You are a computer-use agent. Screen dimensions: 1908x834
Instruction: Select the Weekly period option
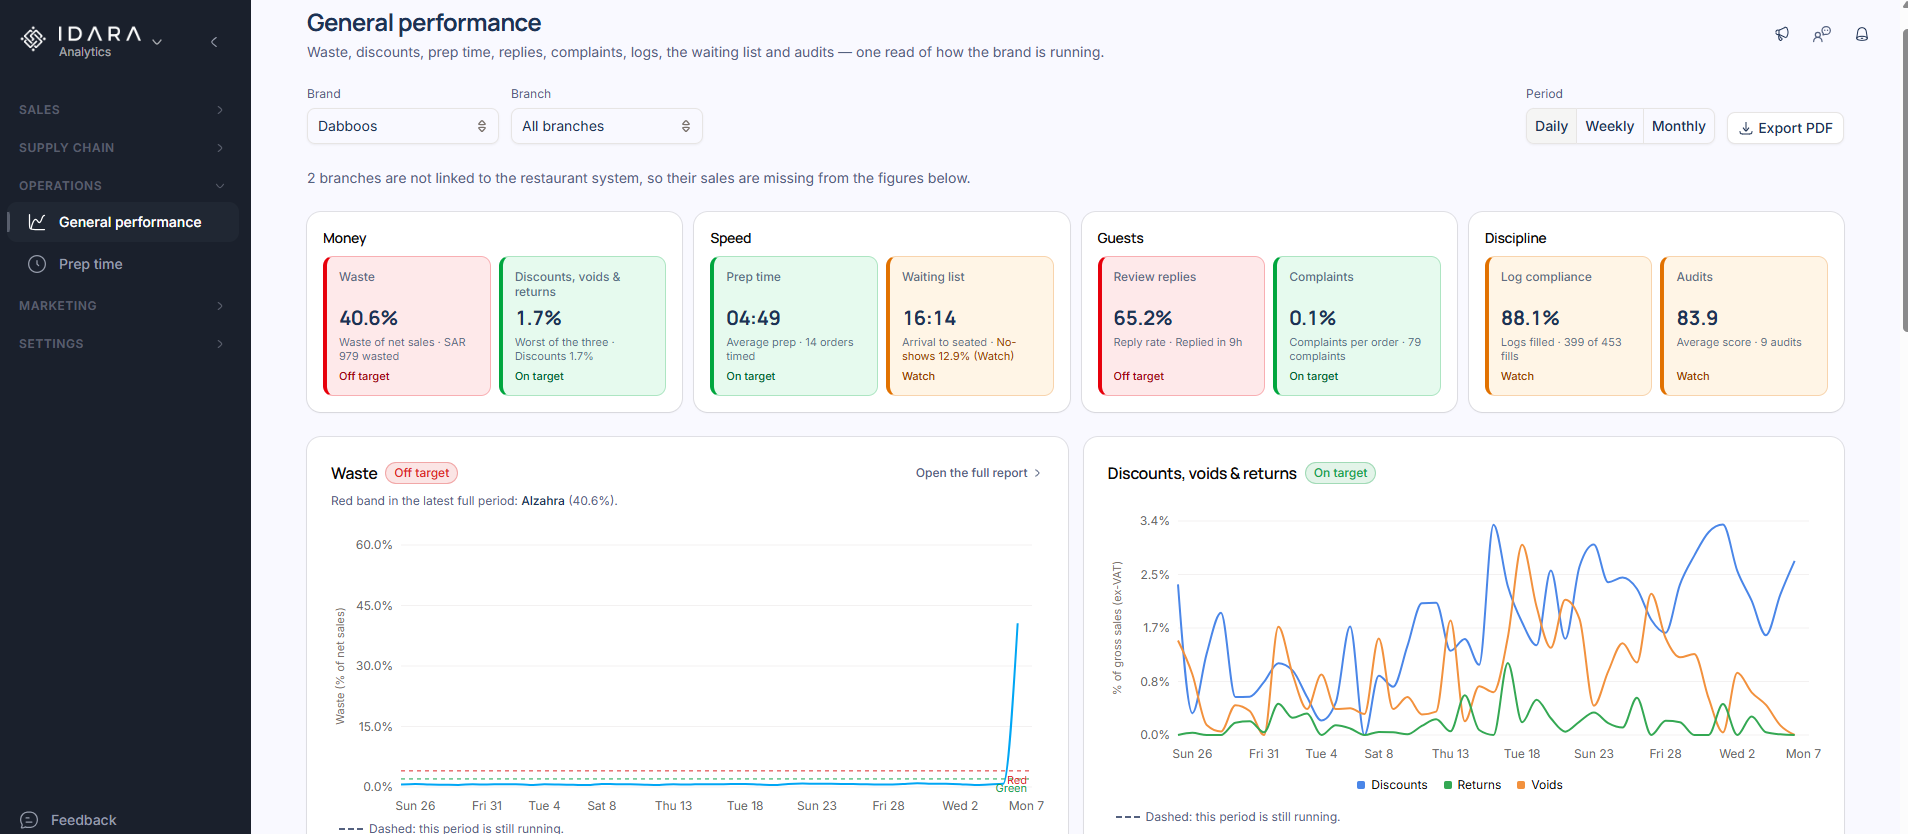pyautogui.click(x=1609, y=126)
